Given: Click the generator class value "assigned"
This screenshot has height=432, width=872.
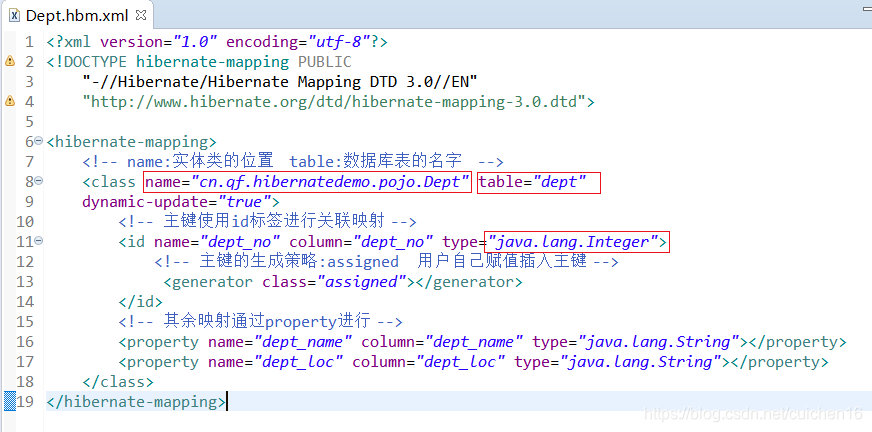Looking at the screenshot, I should [x=361, y=282].
